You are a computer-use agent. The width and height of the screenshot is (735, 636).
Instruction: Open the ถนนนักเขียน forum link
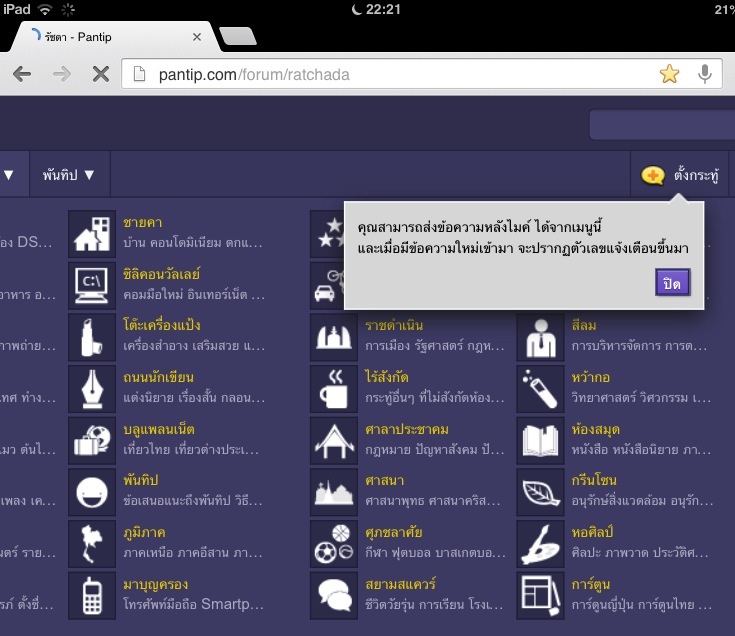click(158, 377)
